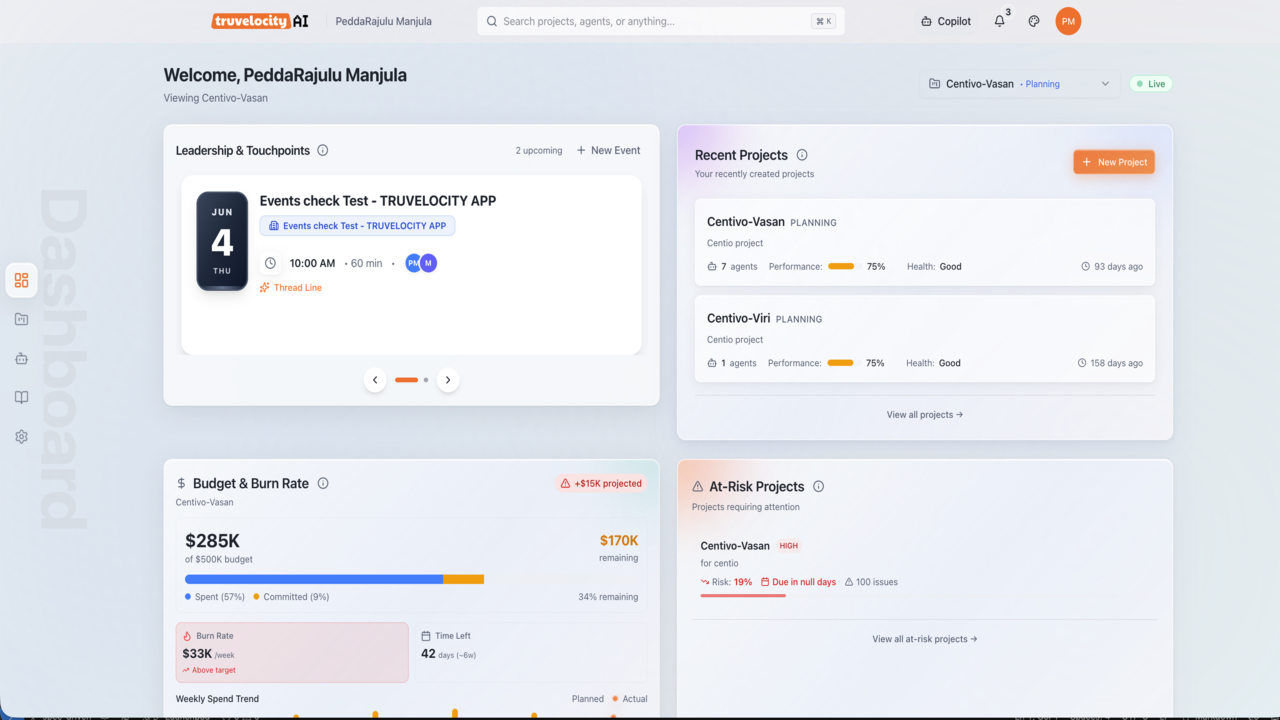Open the notifications bell icon
The width and height of the screenshot is (1280, 720).
(x=999, y=21)
